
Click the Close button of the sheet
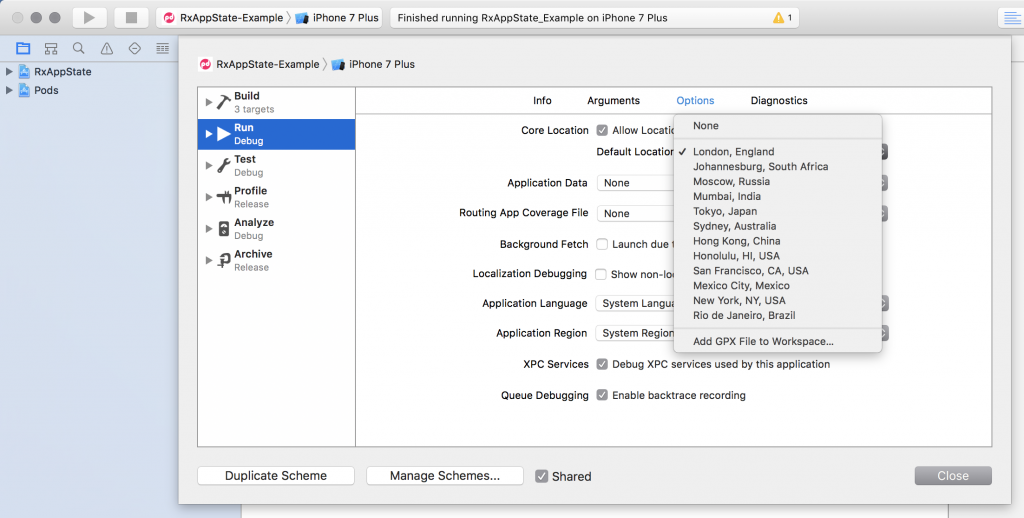tap(953, 476)
